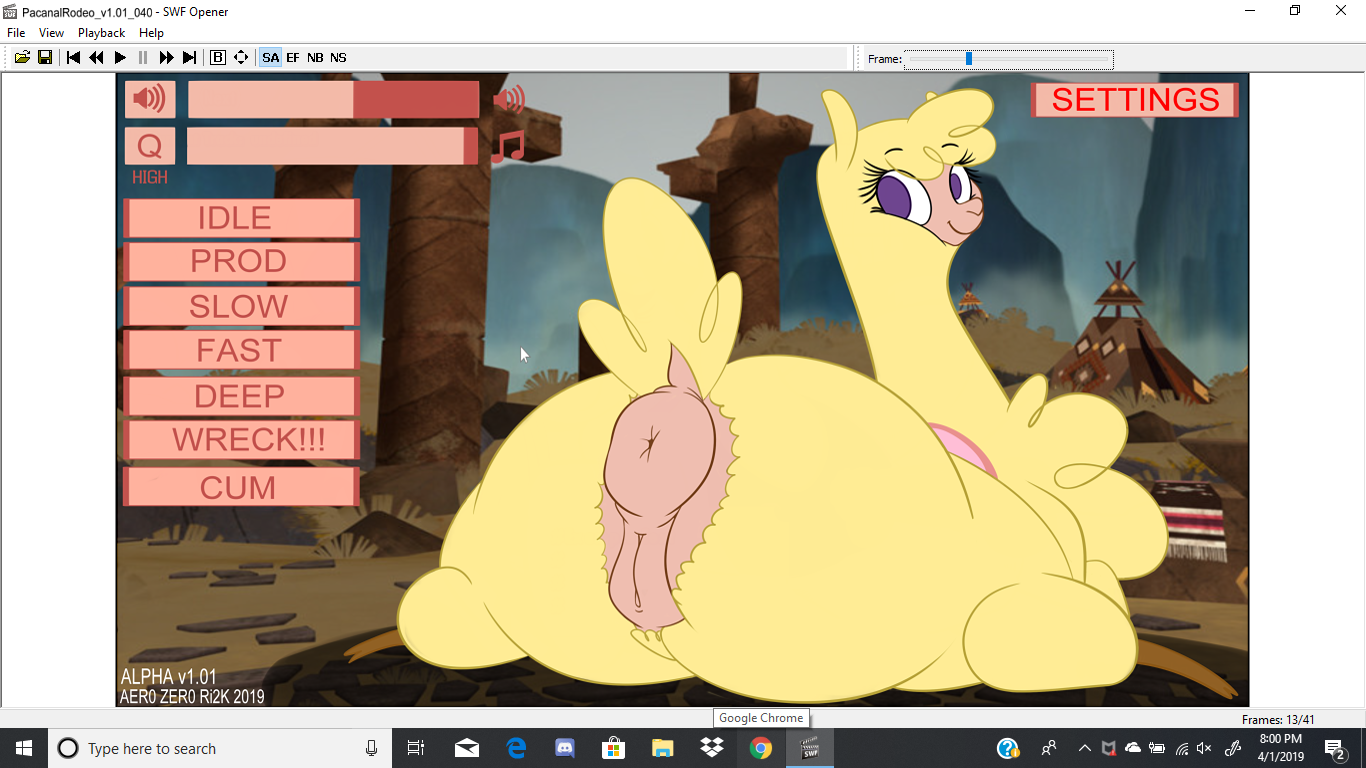The height and width of the screenshot is (768, 1366).
Task: Click the B toolbar icon
Action: tap(218, 58)
